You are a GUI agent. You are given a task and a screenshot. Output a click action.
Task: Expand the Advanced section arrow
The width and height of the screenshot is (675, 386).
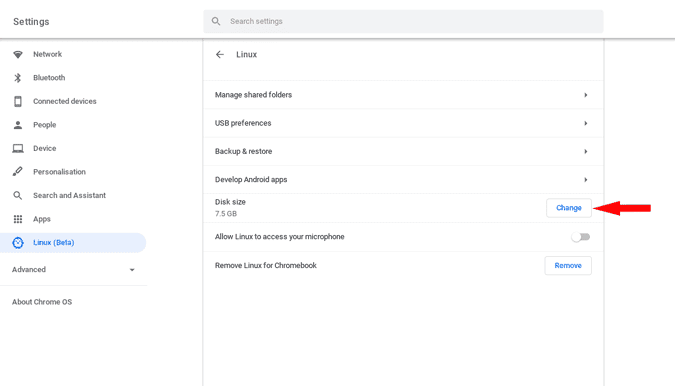(x=132, y=270)
